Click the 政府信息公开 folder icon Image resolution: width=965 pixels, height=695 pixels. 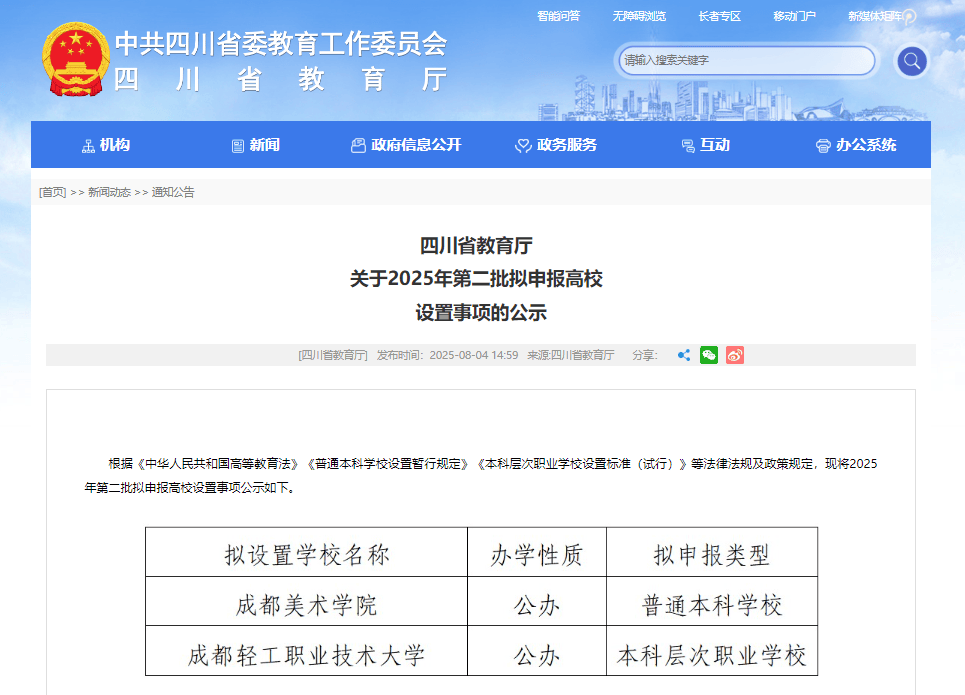[x=358, y=146]
